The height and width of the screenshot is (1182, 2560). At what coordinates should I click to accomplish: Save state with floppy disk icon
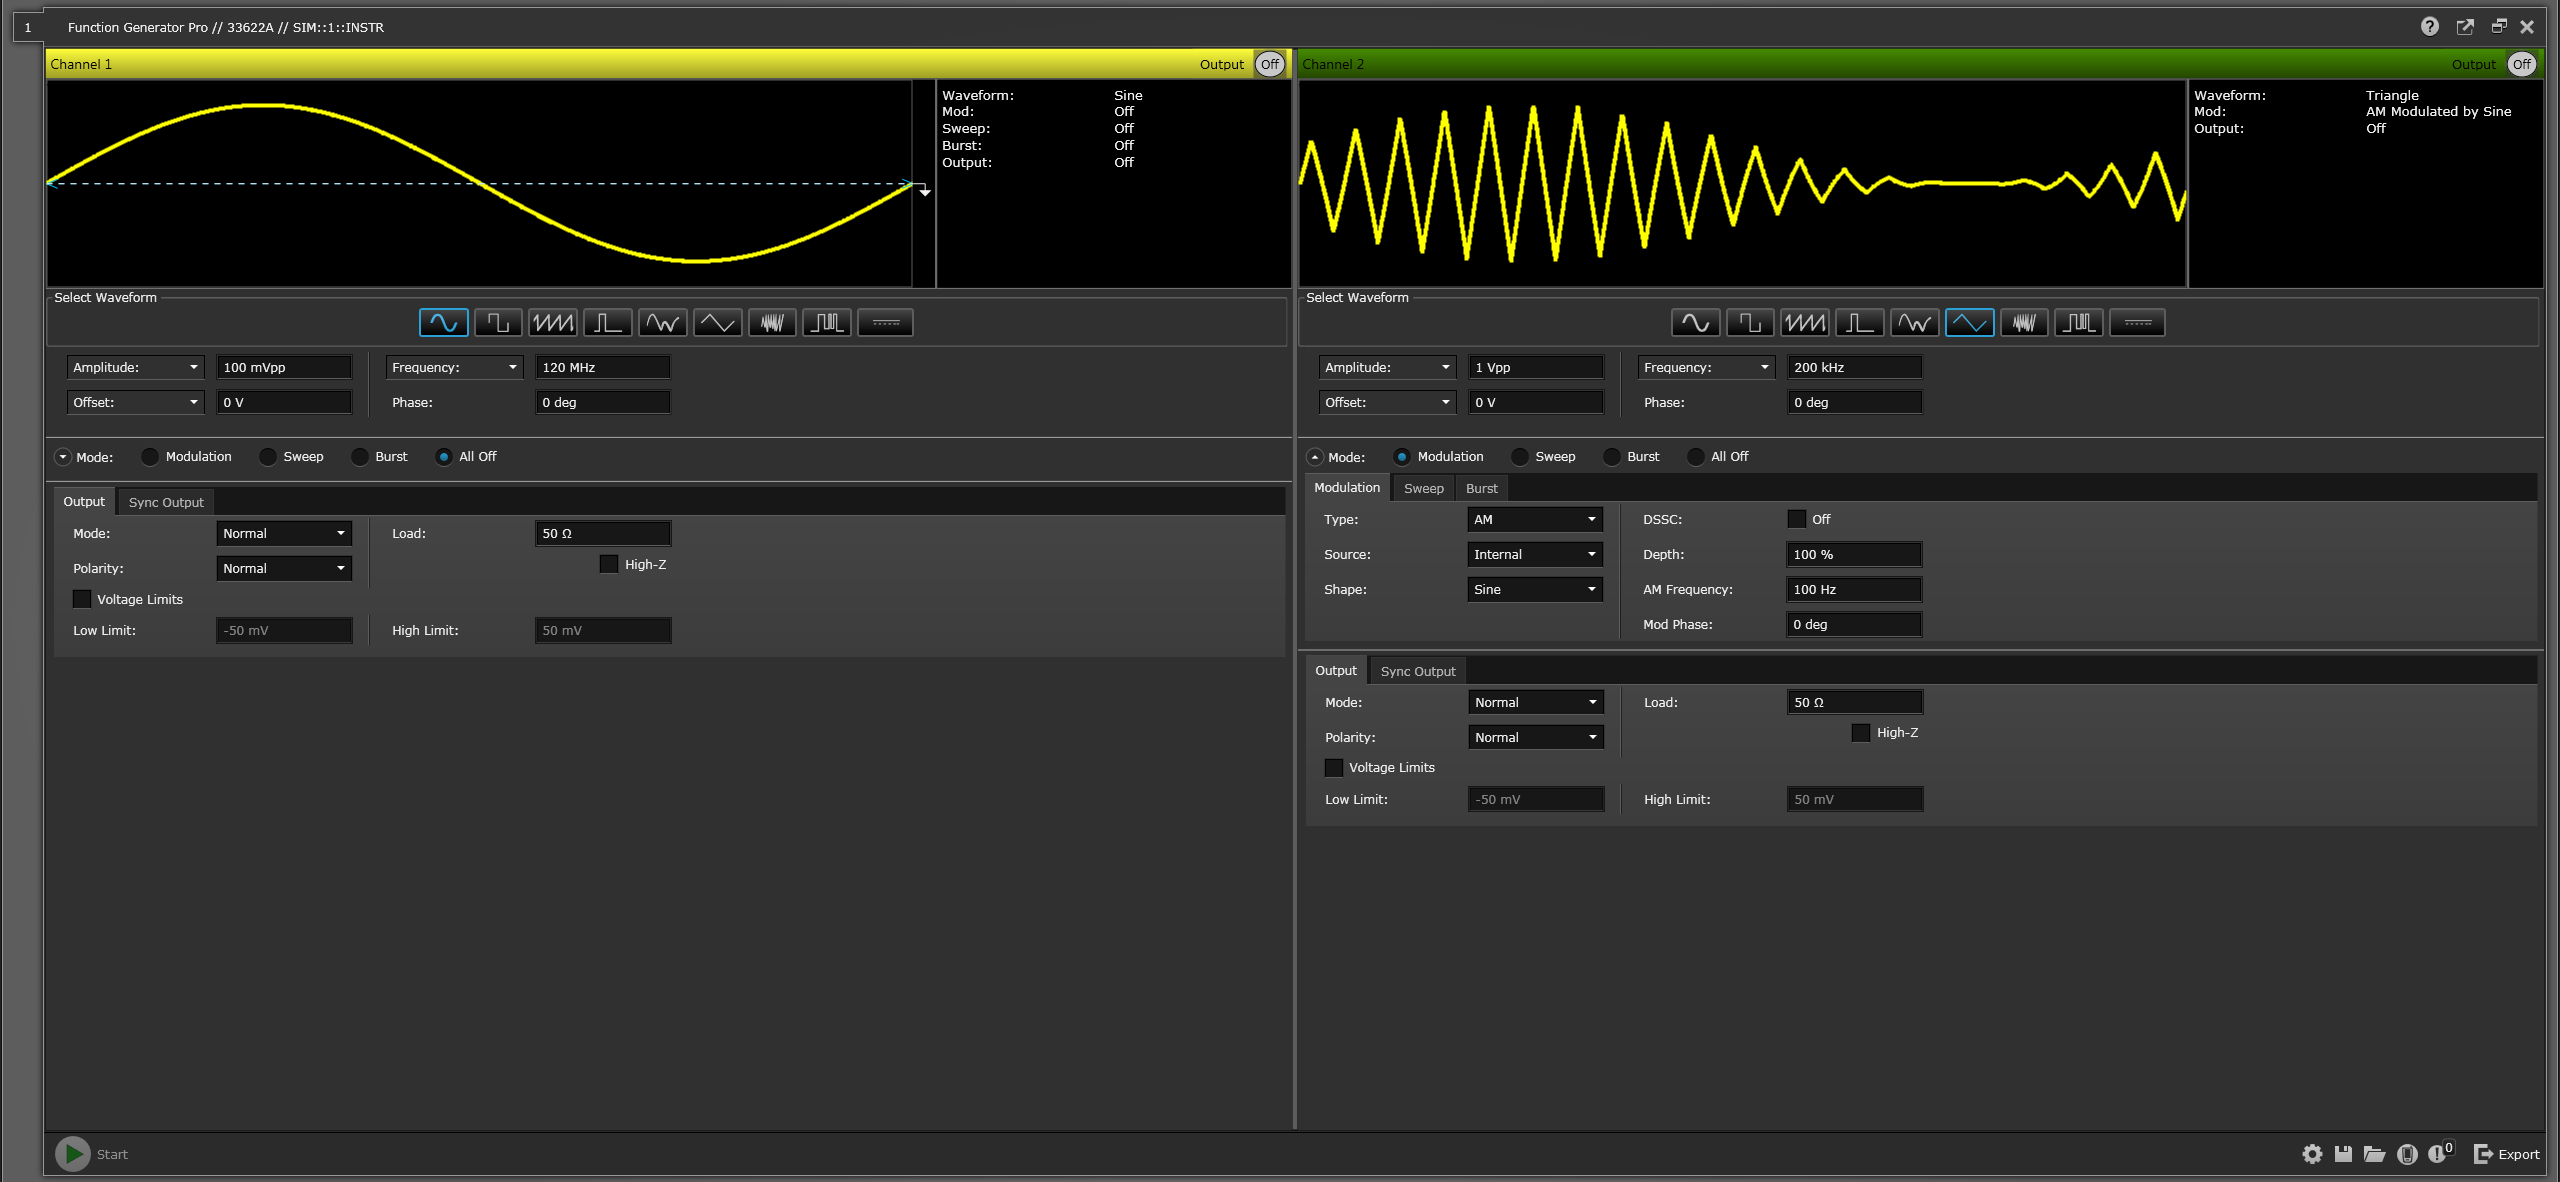(2343, 1154)
